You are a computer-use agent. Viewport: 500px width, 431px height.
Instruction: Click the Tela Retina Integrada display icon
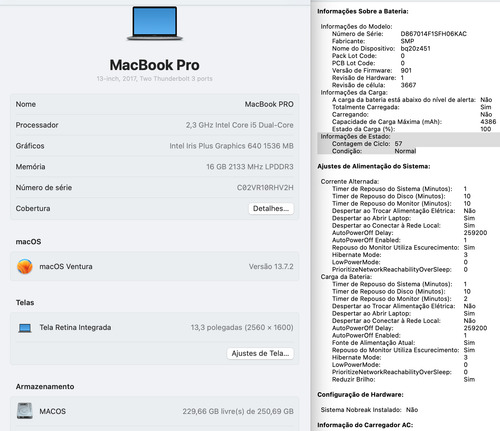point(25,328)
